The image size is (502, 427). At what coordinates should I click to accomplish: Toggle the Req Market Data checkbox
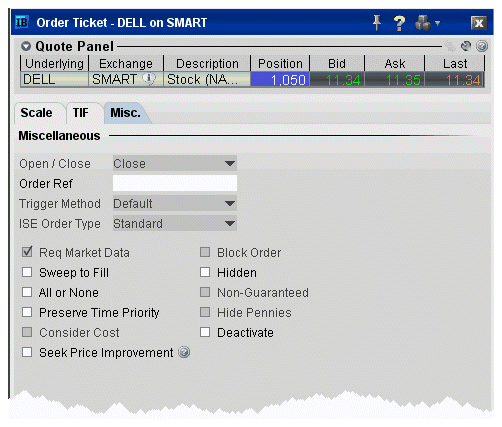(x=27, y=252)
